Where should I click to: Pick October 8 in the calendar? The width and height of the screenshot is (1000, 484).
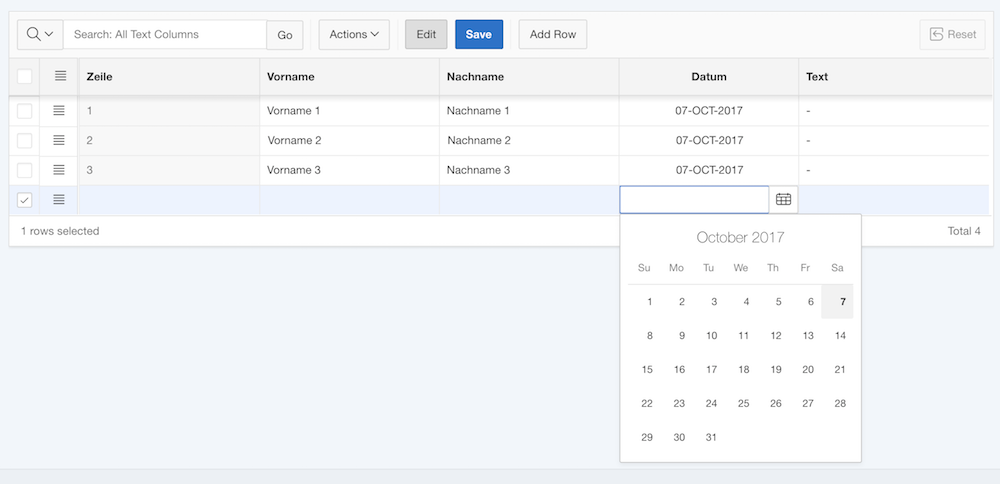644,335
